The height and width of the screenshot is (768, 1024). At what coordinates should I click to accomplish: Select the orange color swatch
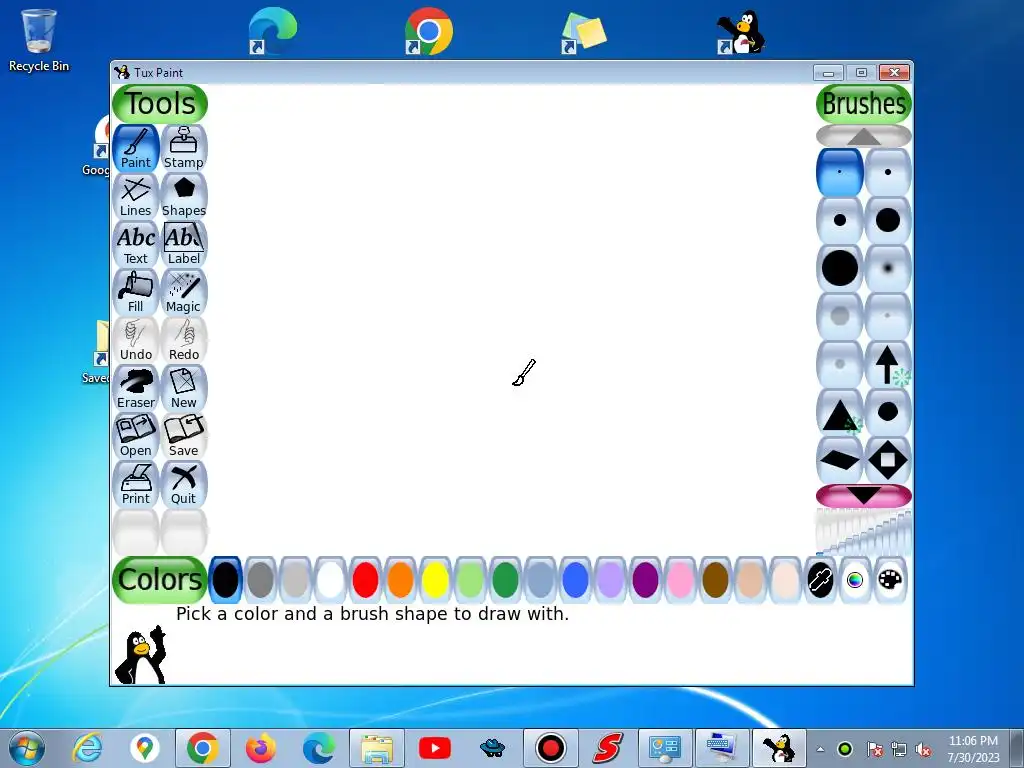point(400,580)
